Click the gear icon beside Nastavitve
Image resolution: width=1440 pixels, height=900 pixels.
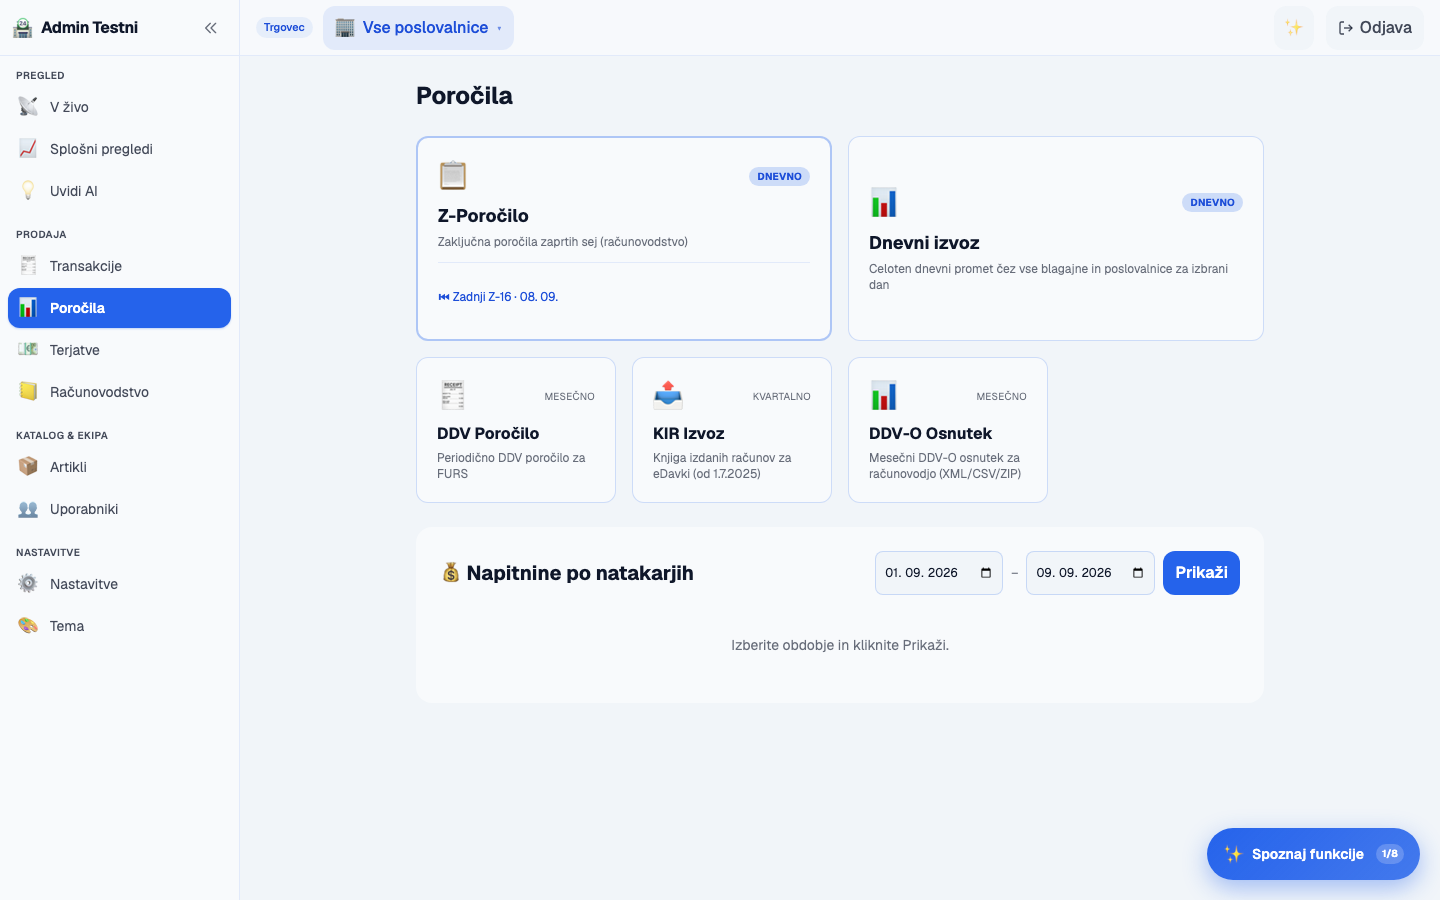(x=28, y=584)
